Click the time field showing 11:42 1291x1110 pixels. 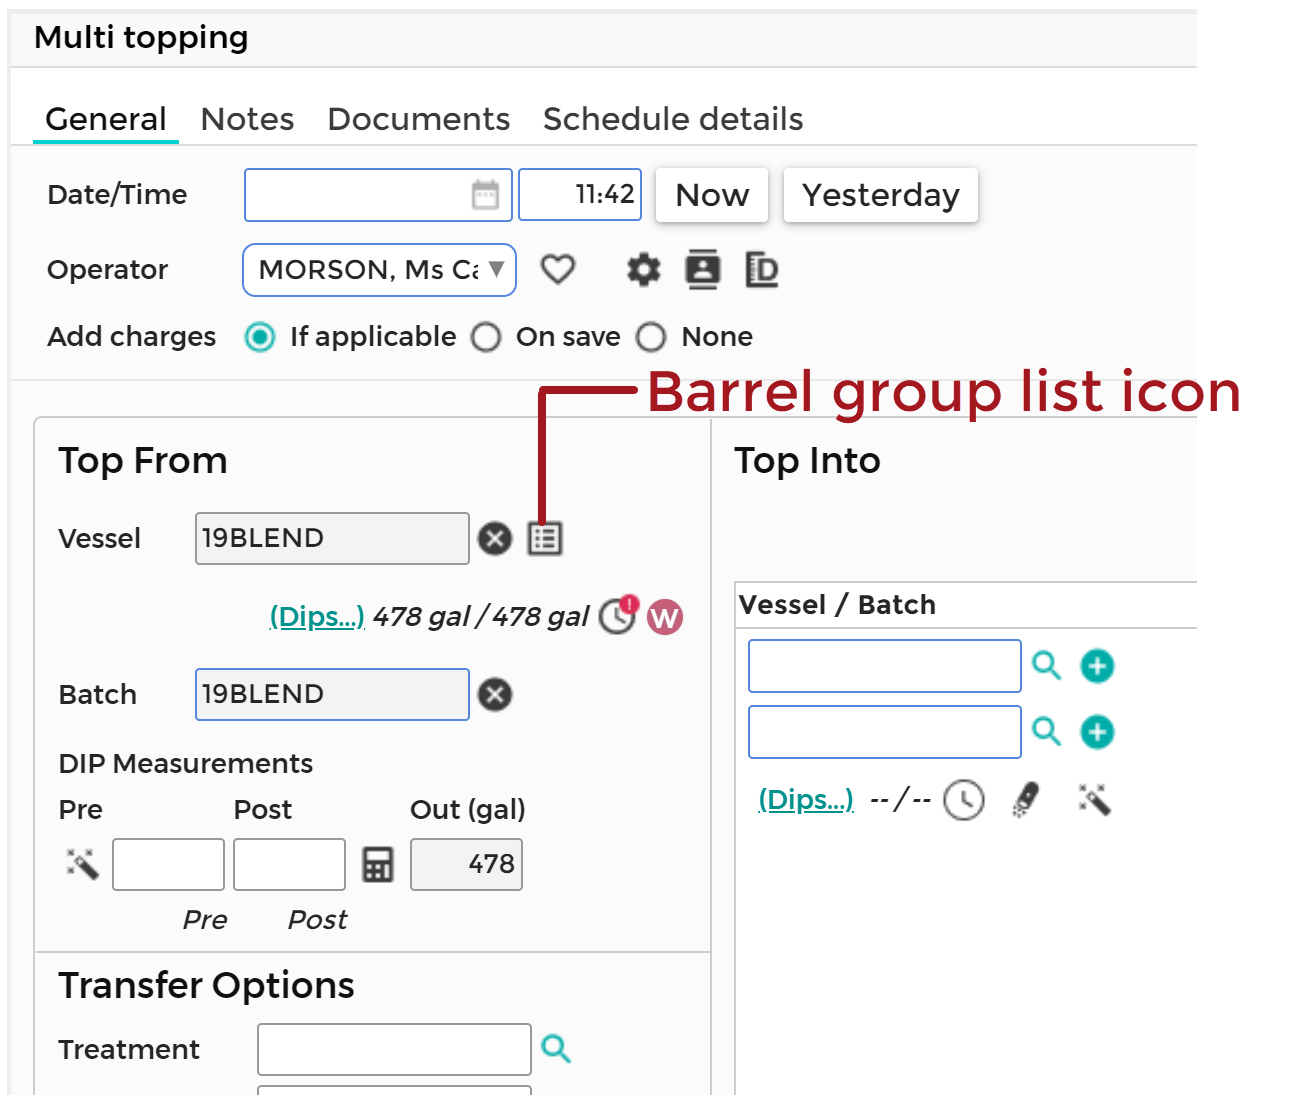580,194
